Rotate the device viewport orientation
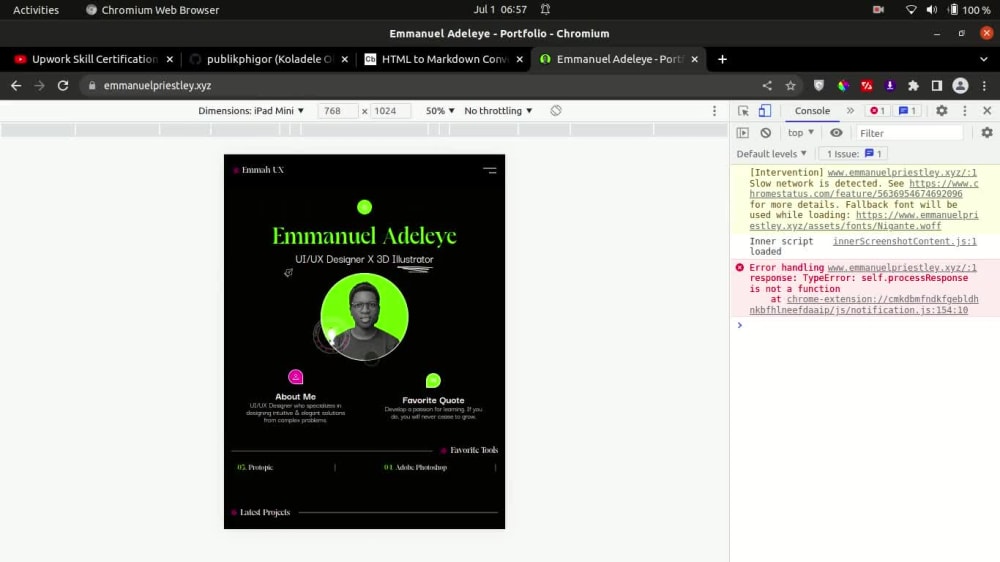Image resolution: width=1000 pixels, height=562 pixels. [556, 110]
